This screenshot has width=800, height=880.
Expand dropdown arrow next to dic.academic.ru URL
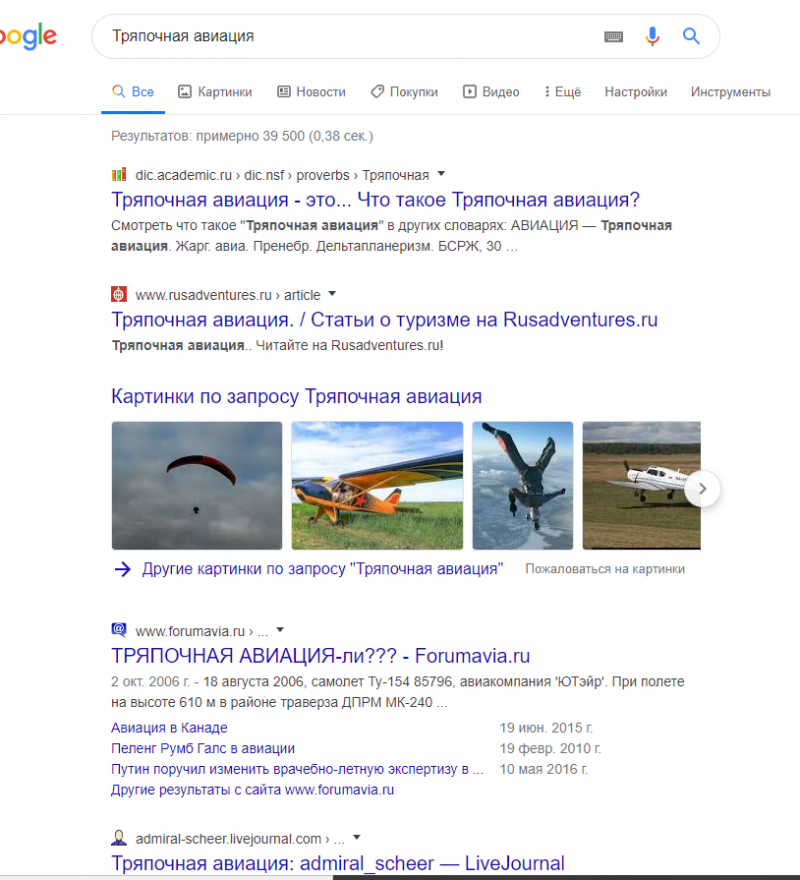(x=441, y=174)
